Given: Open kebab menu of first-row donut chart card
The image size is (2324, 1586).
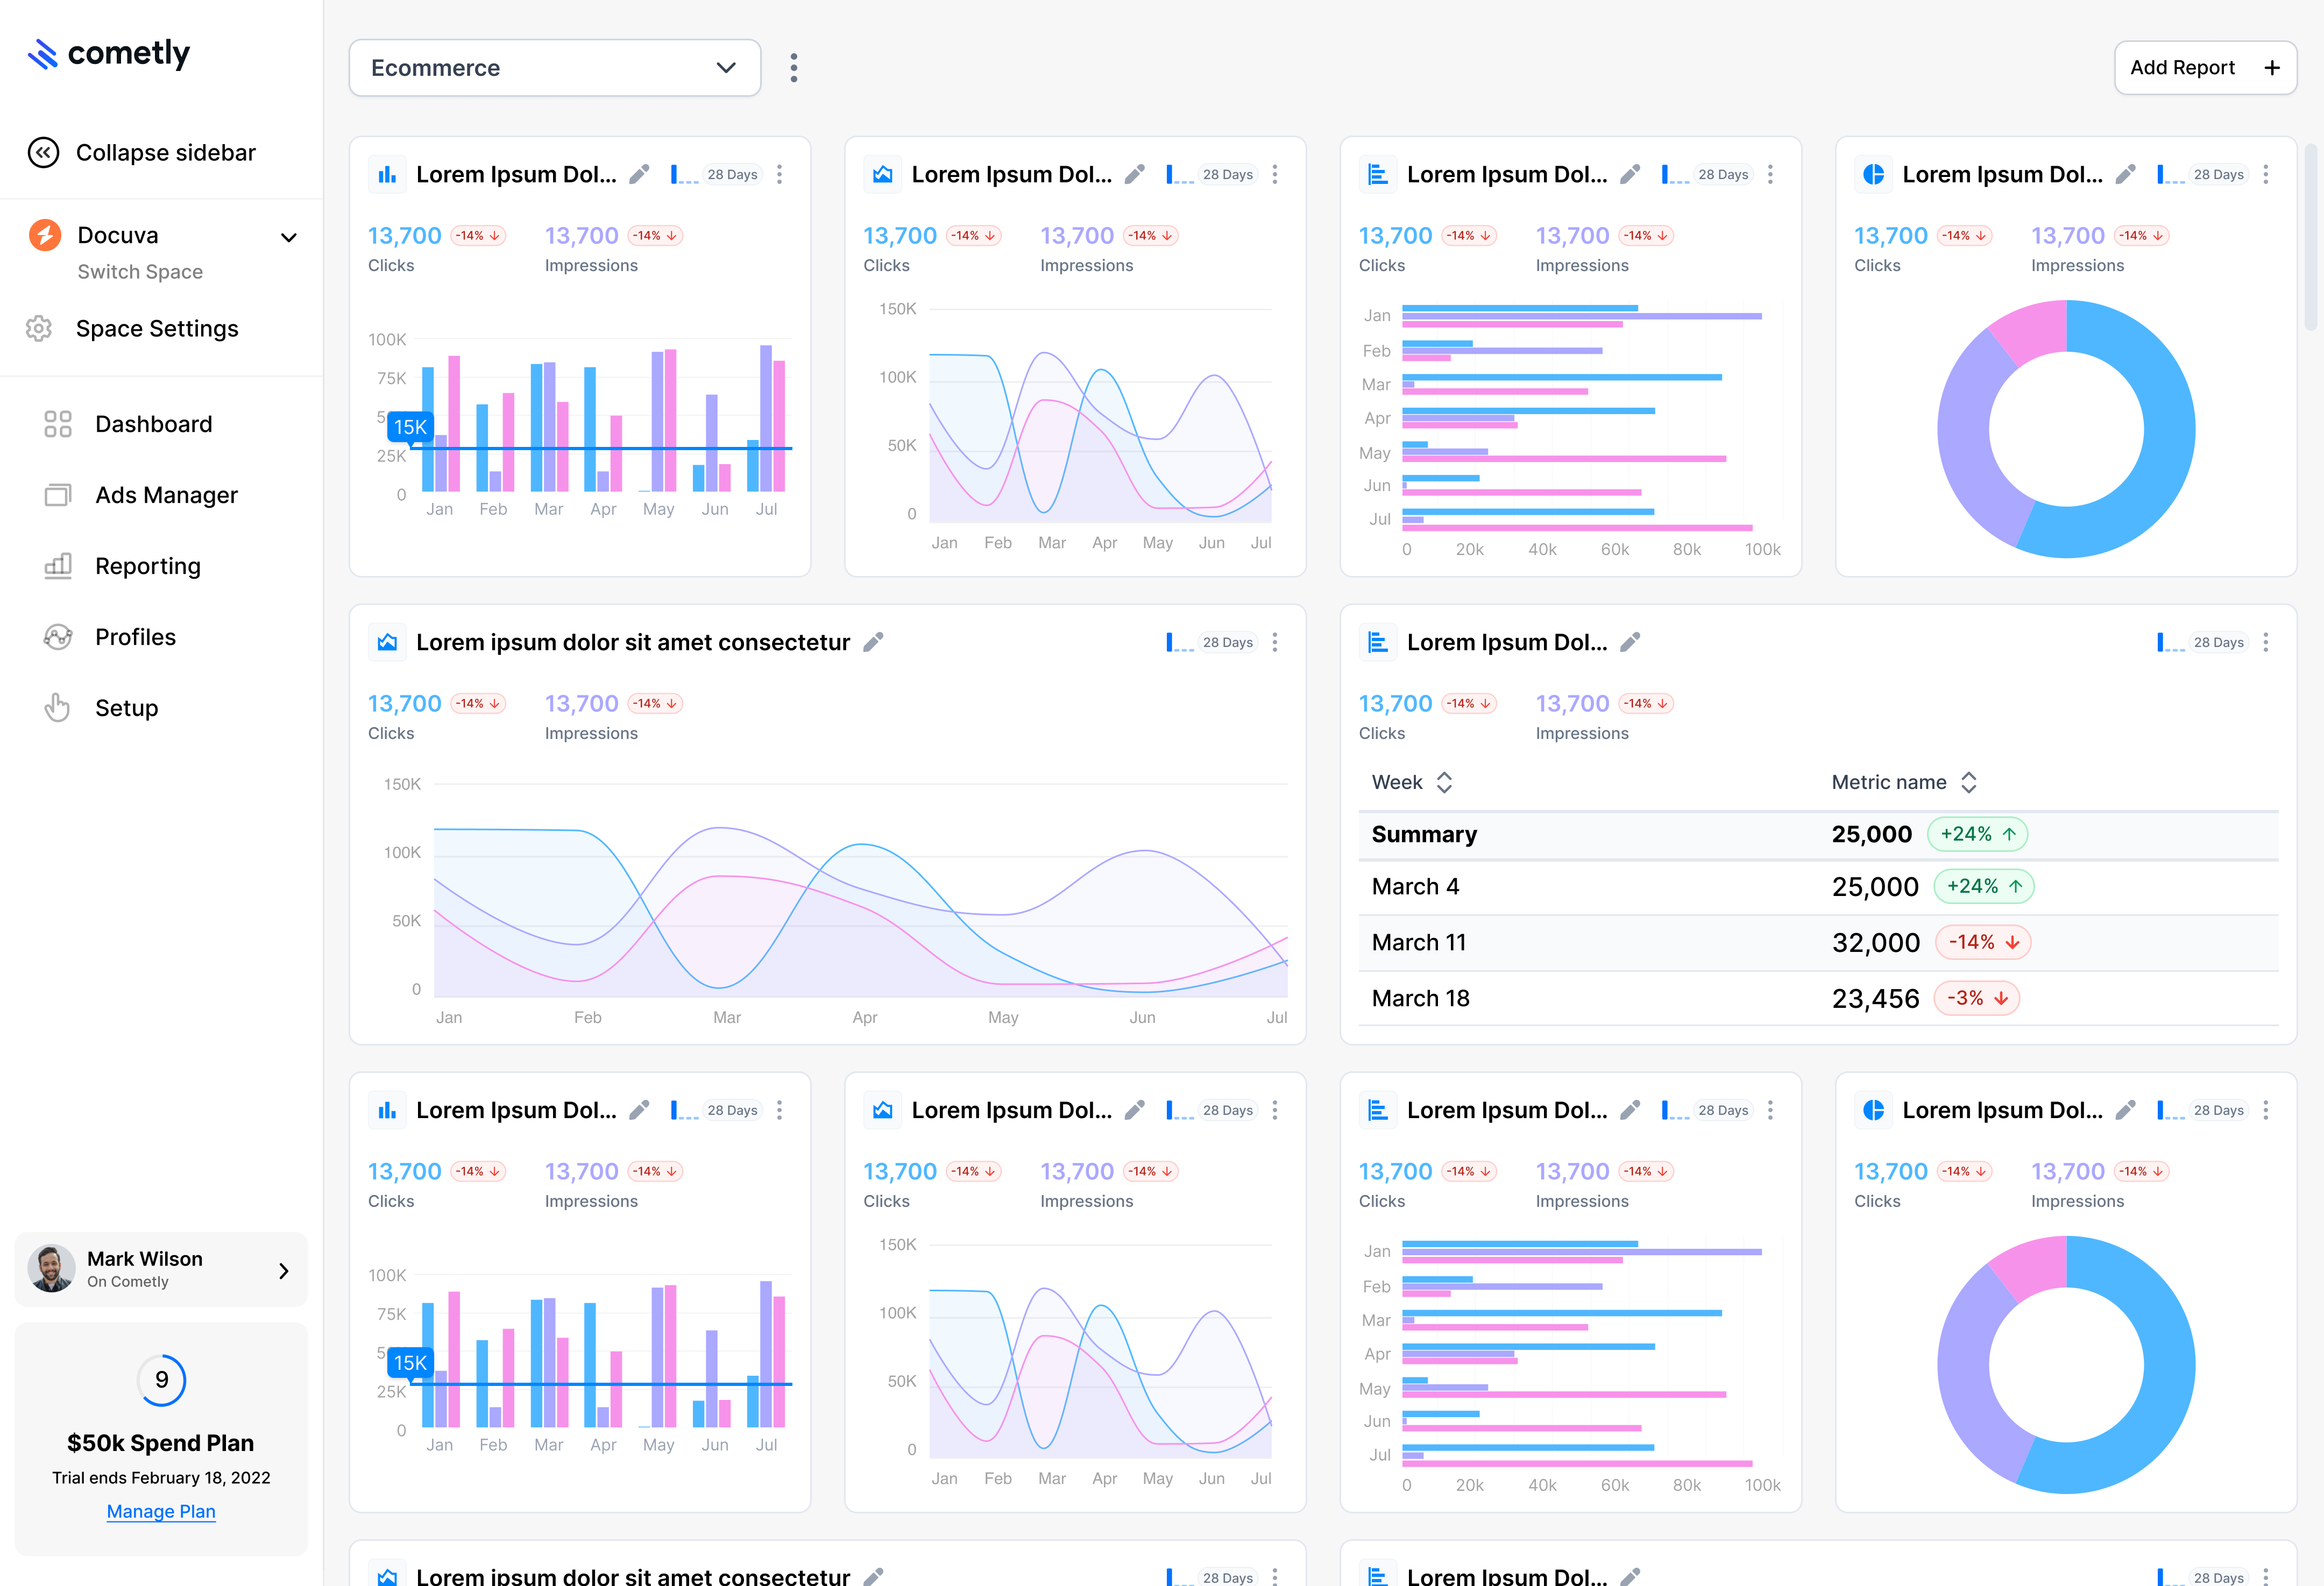Looking at the screenshot, I should pyautogui.click(x=2266, y=175).
